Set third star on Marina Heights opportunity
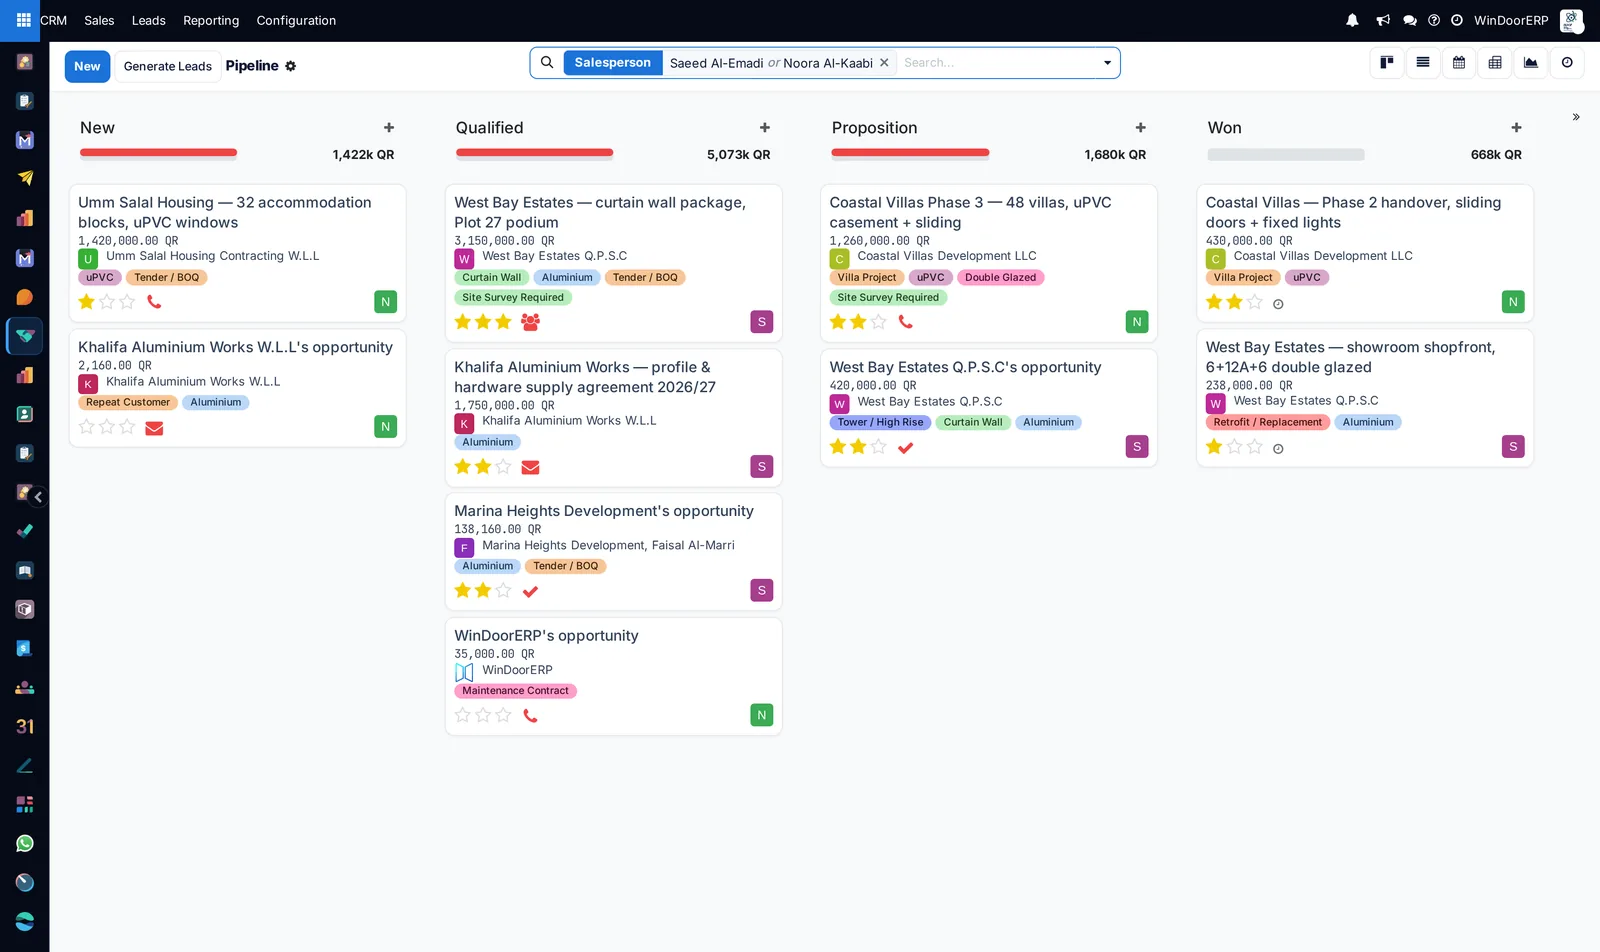This screenshot has height=952, width=1600. tap(503, 591)
